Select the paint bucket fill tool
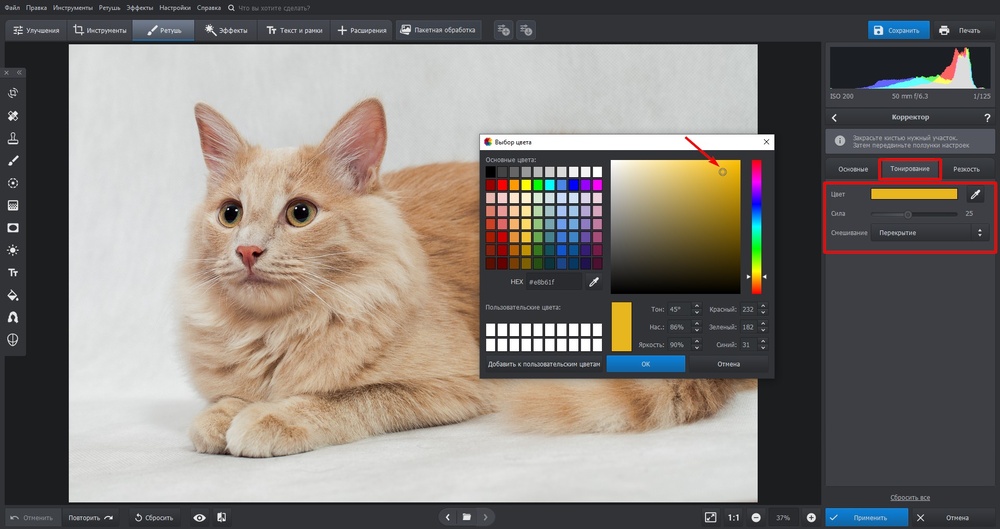1000x529 pixels. coord(13,295)
